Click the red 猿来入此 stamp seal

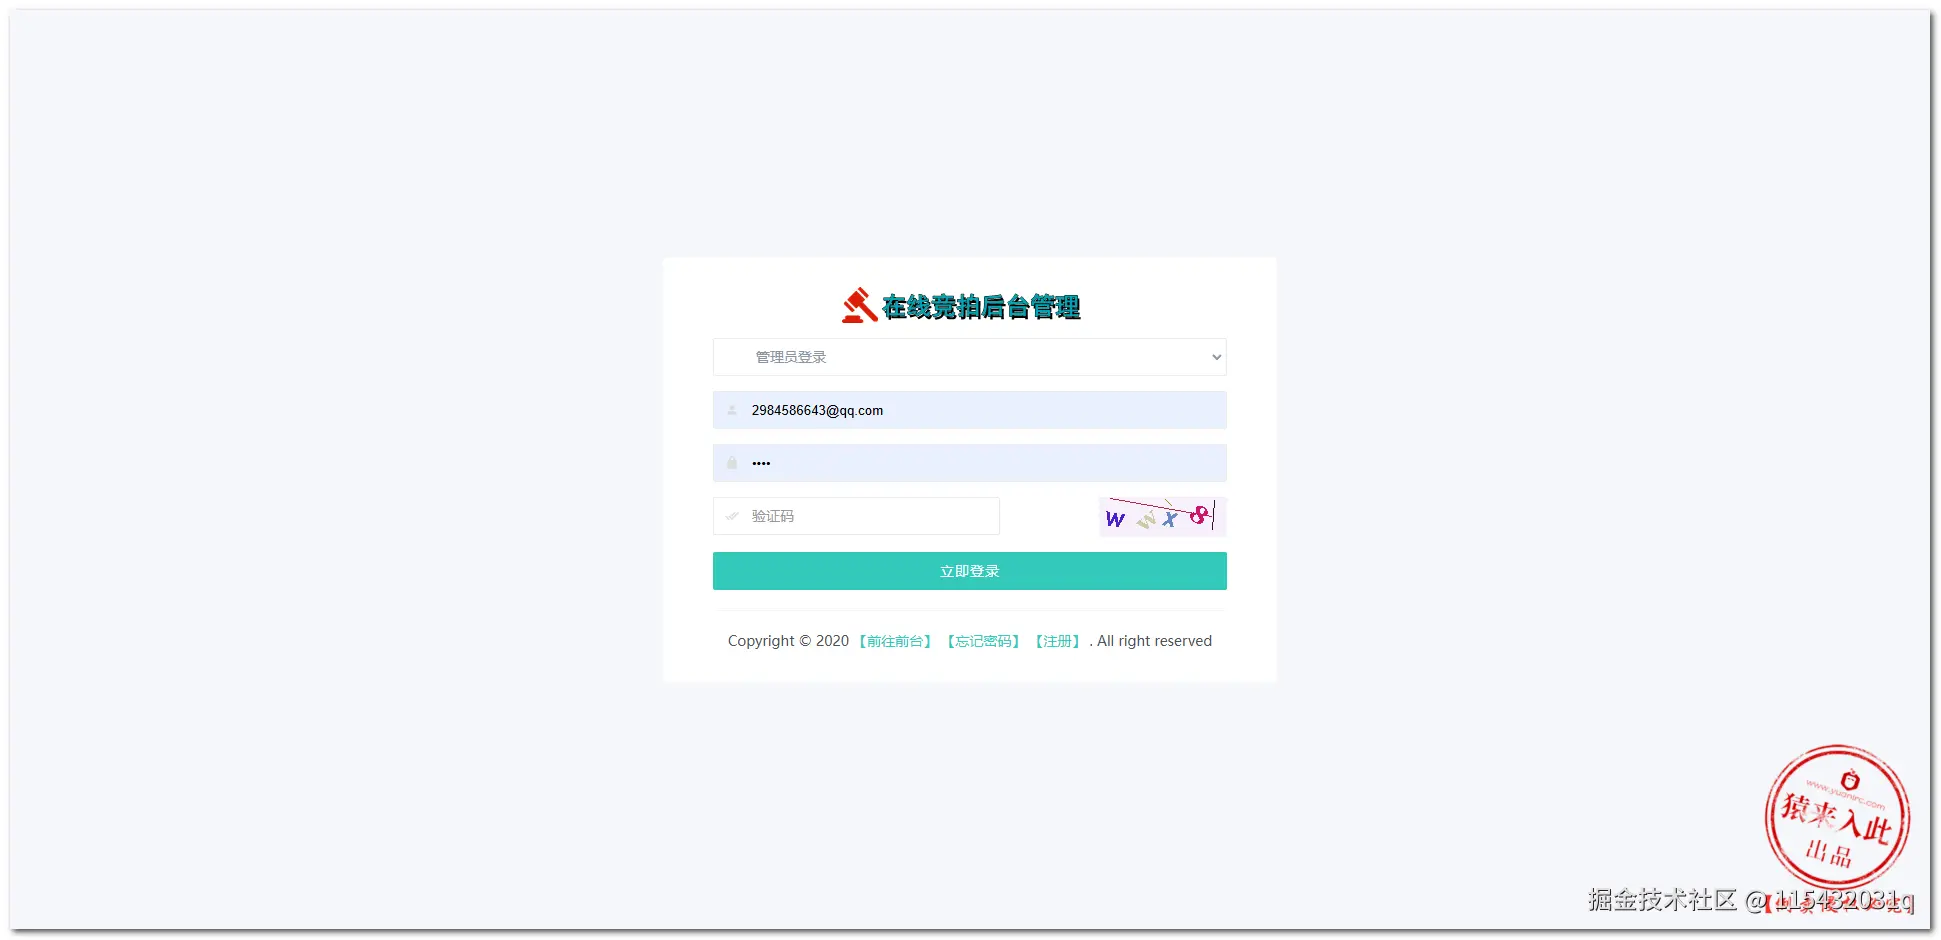1837,816
